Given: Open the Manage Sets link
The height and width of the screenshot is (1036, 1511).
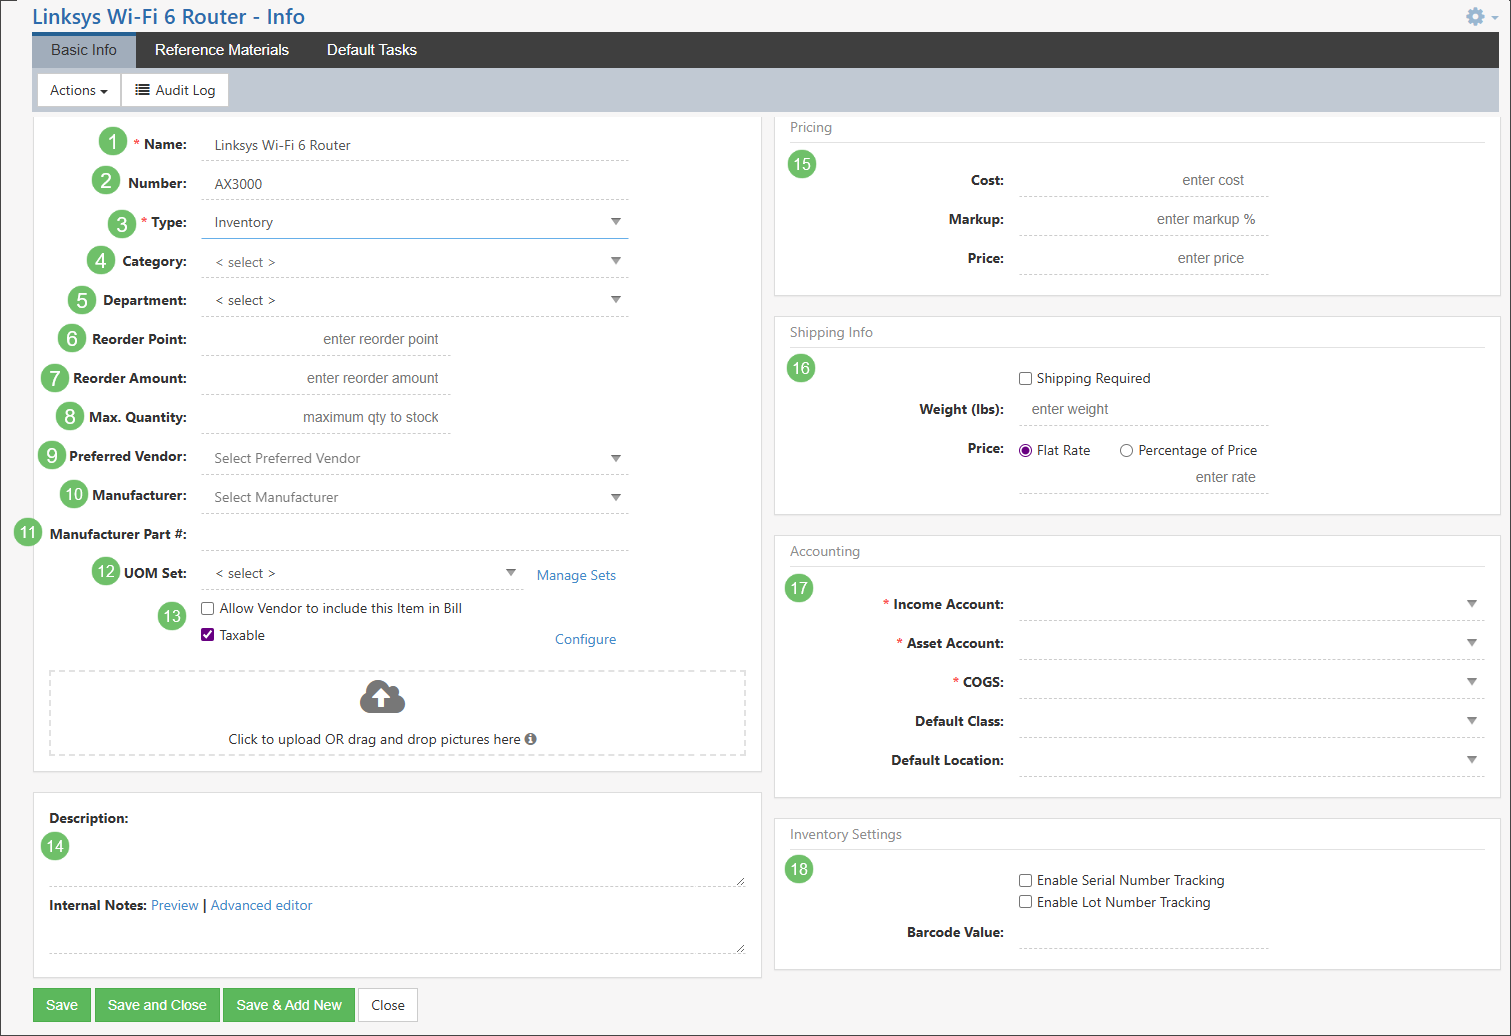Looking at the screenshot, I should (576, 575).
